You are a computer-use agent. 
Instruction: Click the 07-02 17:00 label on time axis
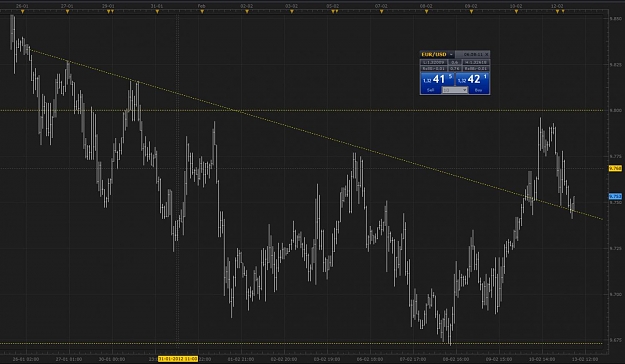[413, 359]
